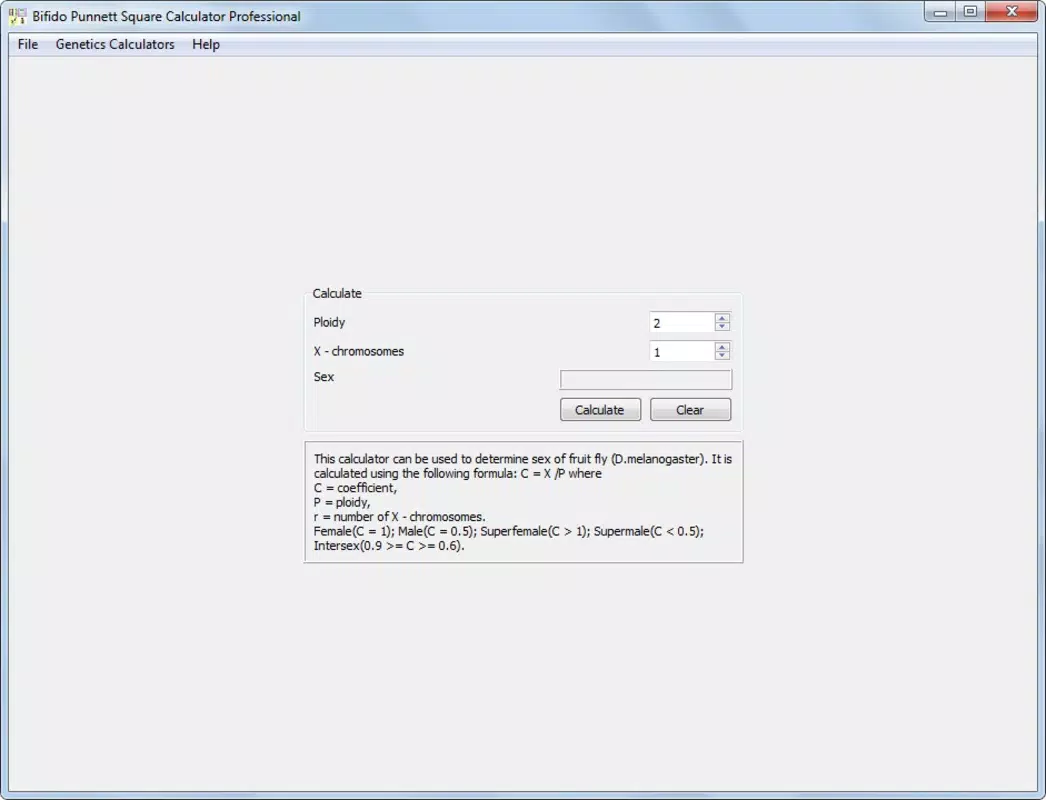Click the 'X - chromosomes' label
Screen dimensions: 1046x800
coord(358,351)
